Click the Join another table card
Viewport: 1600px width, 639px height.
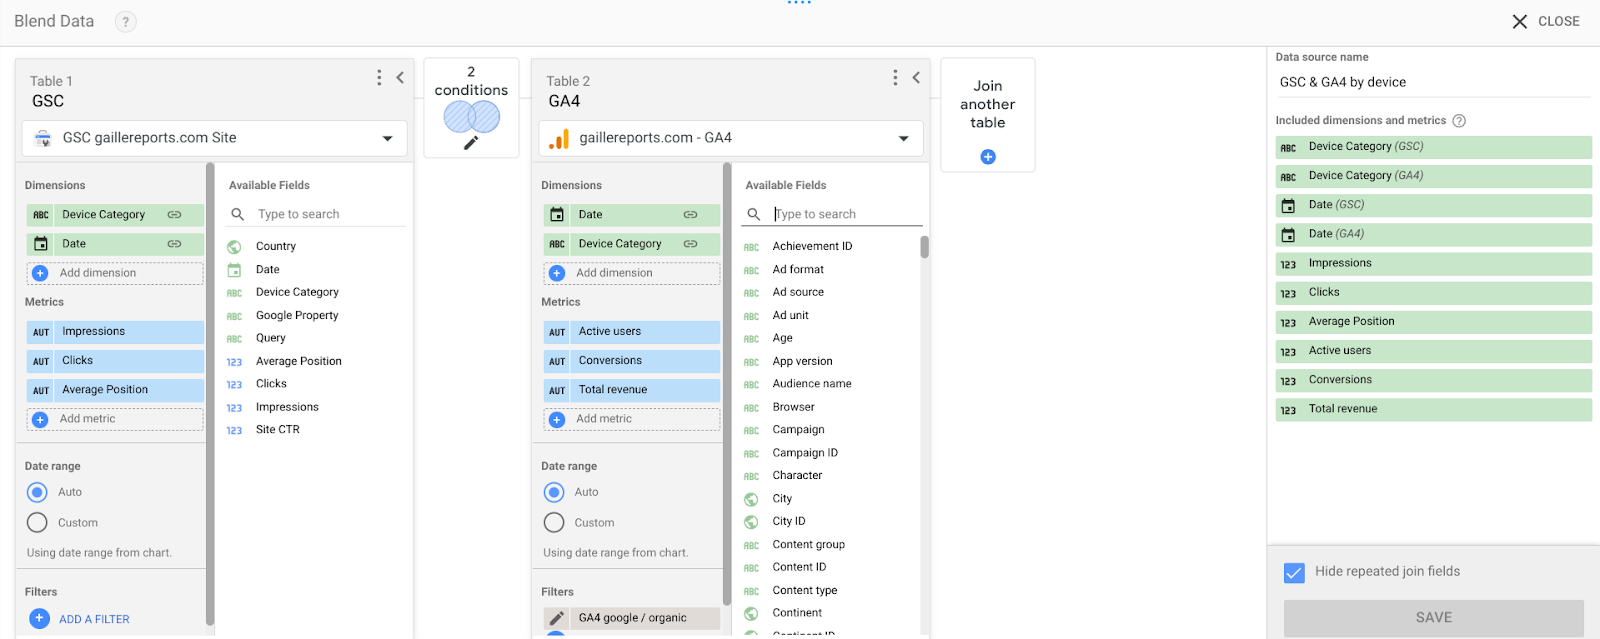tap(988, 115)
